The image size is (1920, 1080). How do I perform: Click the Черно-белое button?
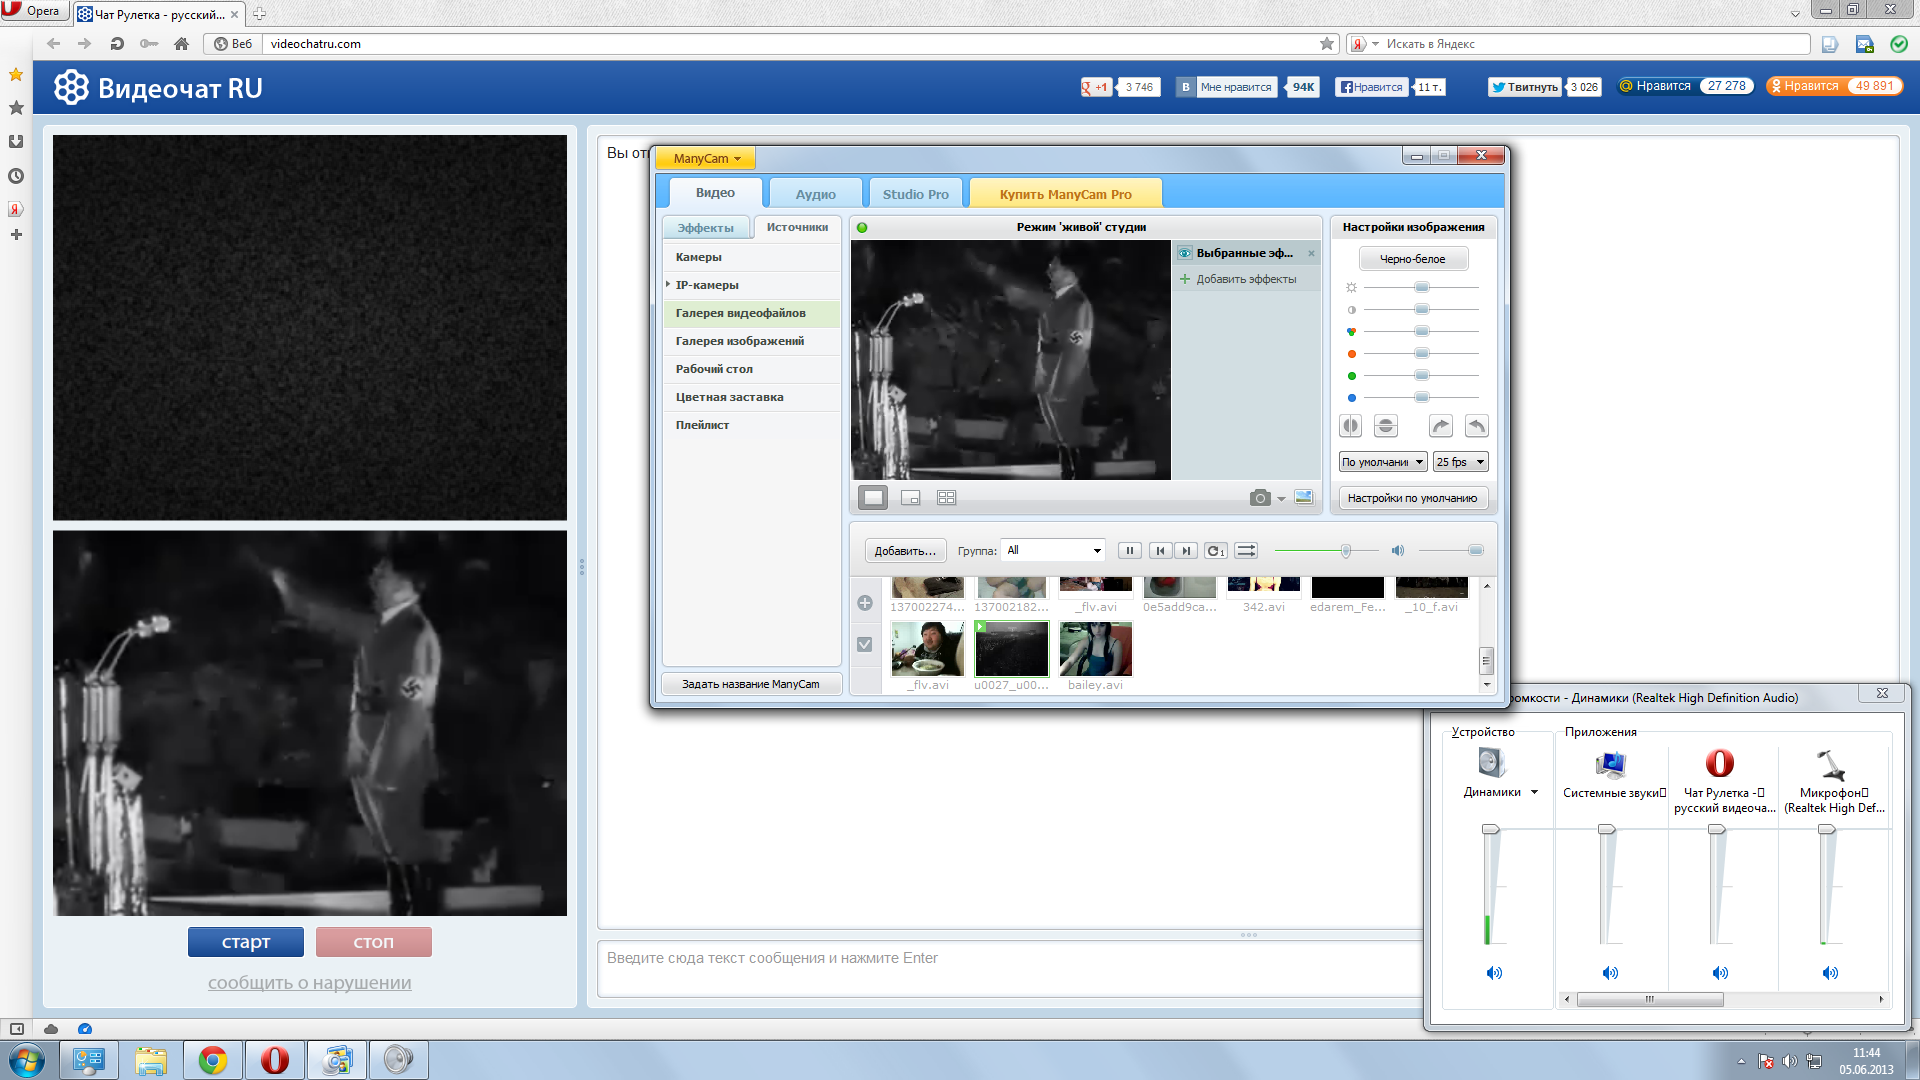coord(1413,259)
